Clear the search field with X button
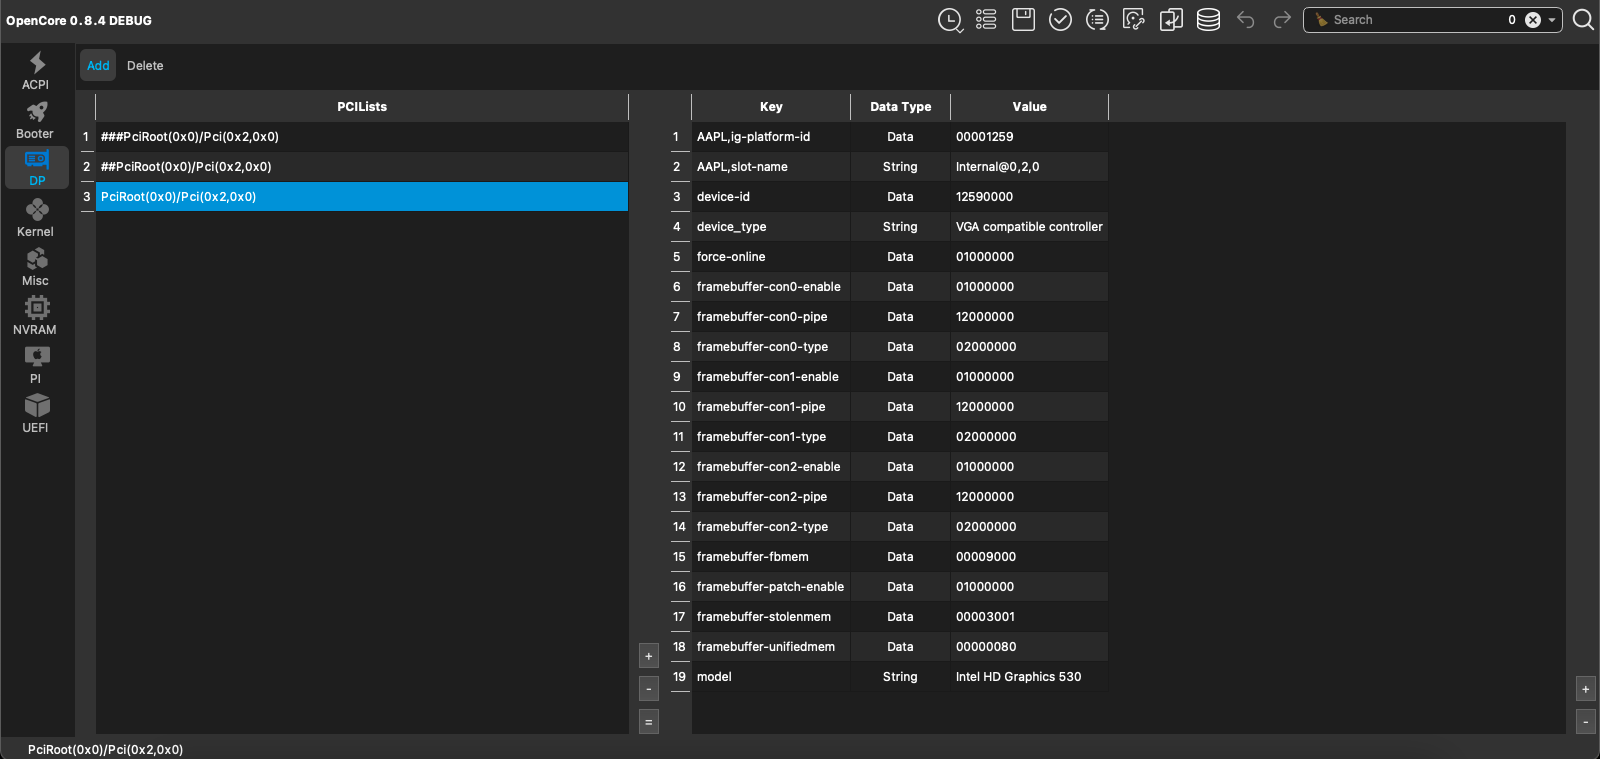Viewport: 1600px width, 759px height. tap(1533, 20)
